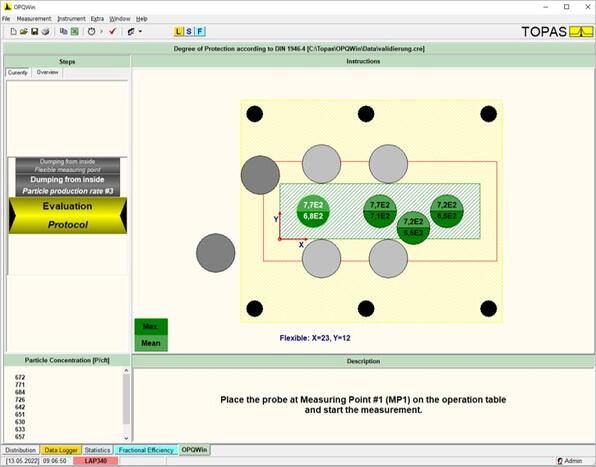
Task: Open a file with the folder icon
Action: click(24, 32)
